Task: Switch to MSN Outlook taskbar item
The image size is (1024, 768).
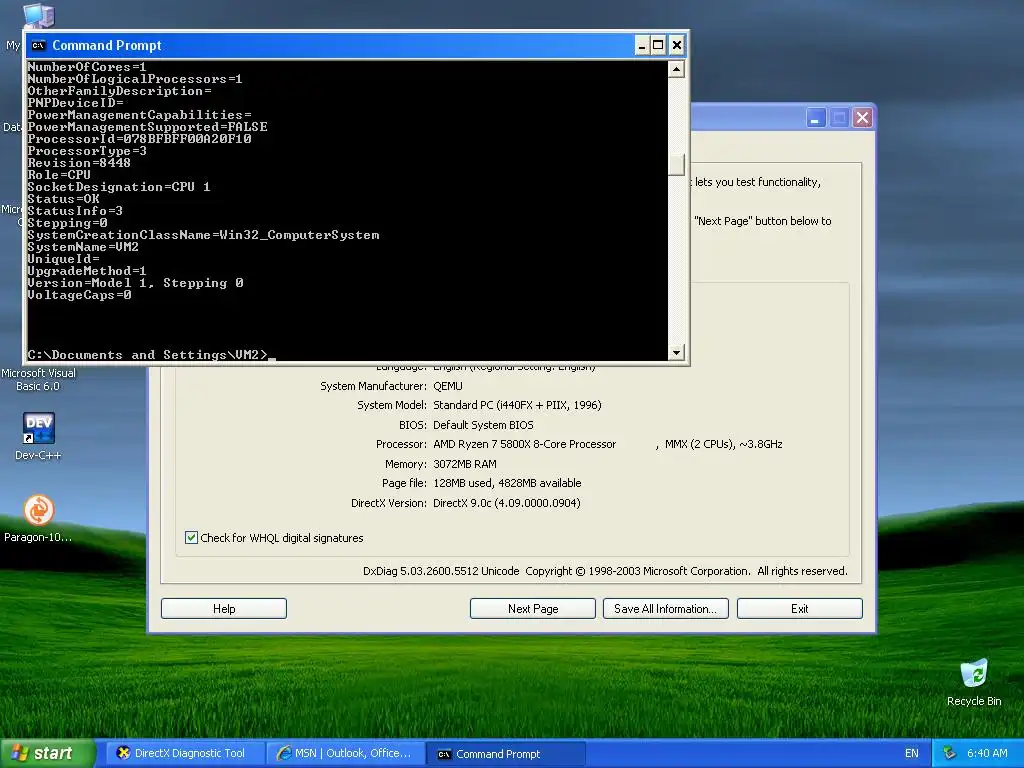Action: click(x=346, y=753)
